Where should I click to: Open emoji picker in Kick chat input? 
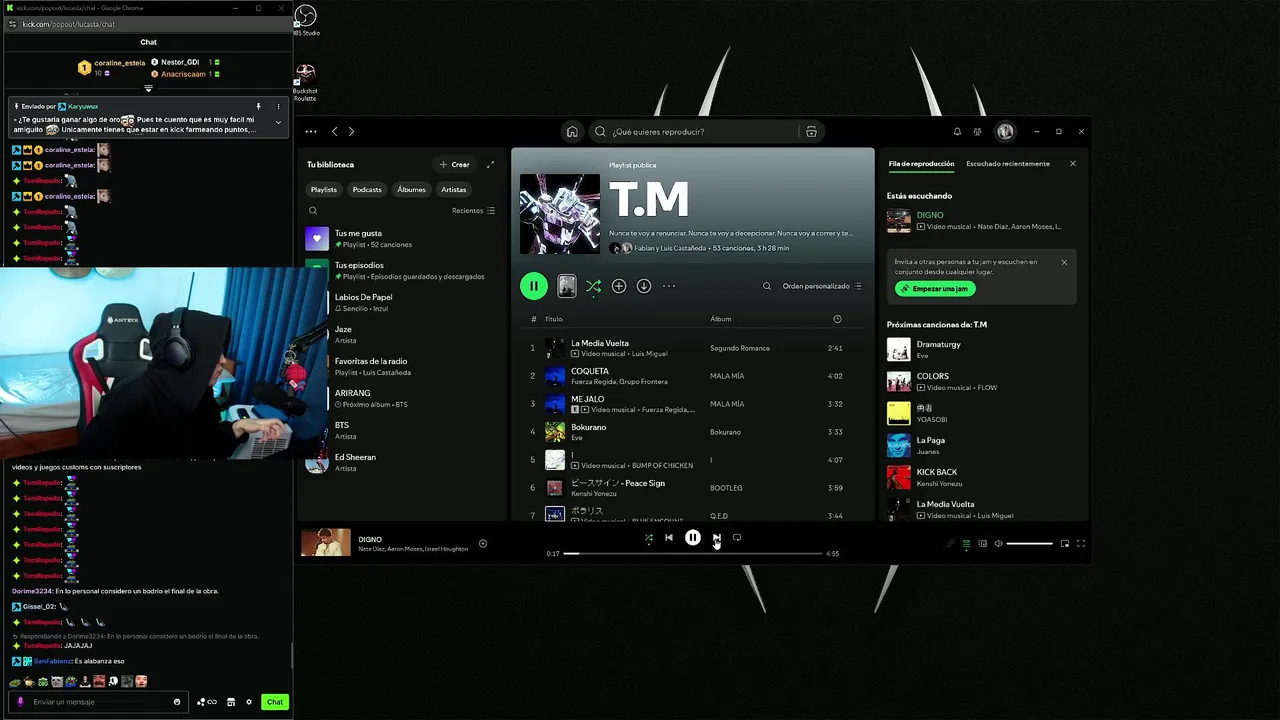tap(177, 702)
